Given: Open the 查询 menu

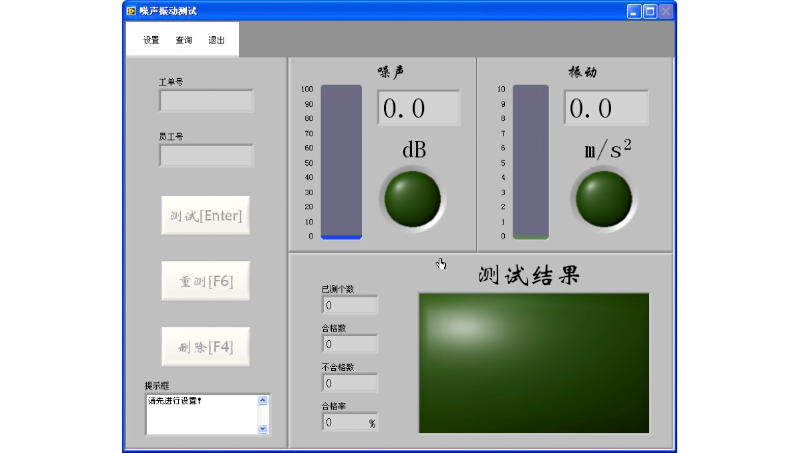Looking at the screenshot, I should tap(184, 40).
